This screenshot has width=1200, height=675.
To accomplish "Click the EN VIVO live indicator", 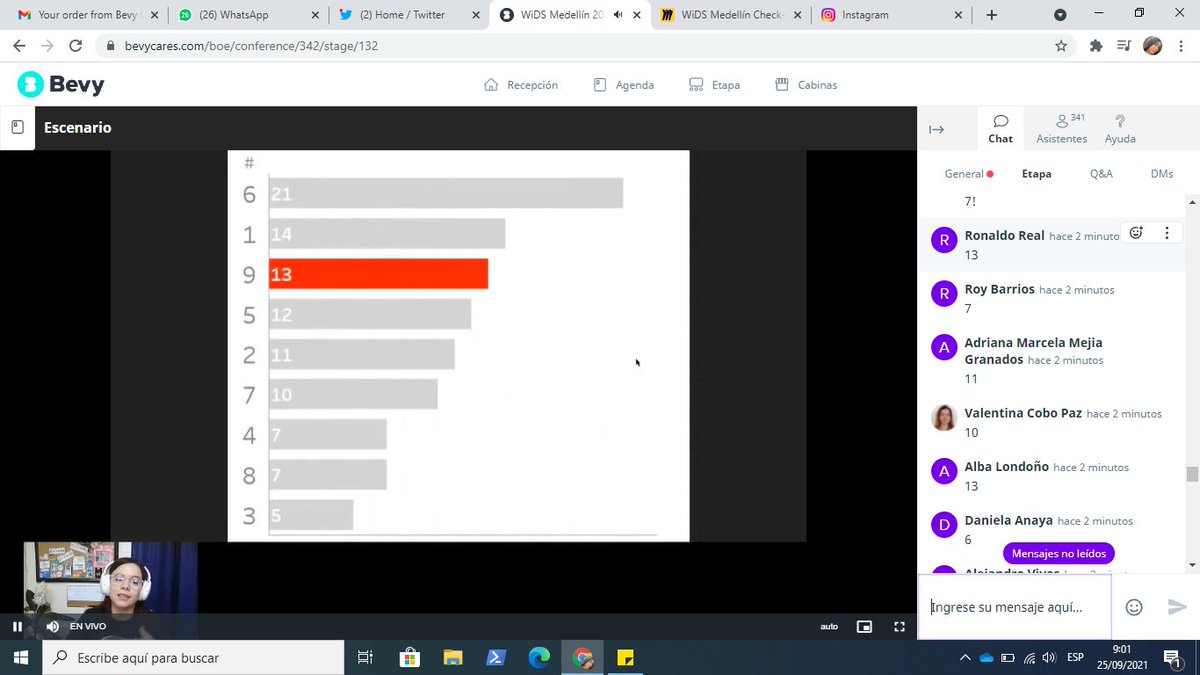I will (x=88, y=627).
